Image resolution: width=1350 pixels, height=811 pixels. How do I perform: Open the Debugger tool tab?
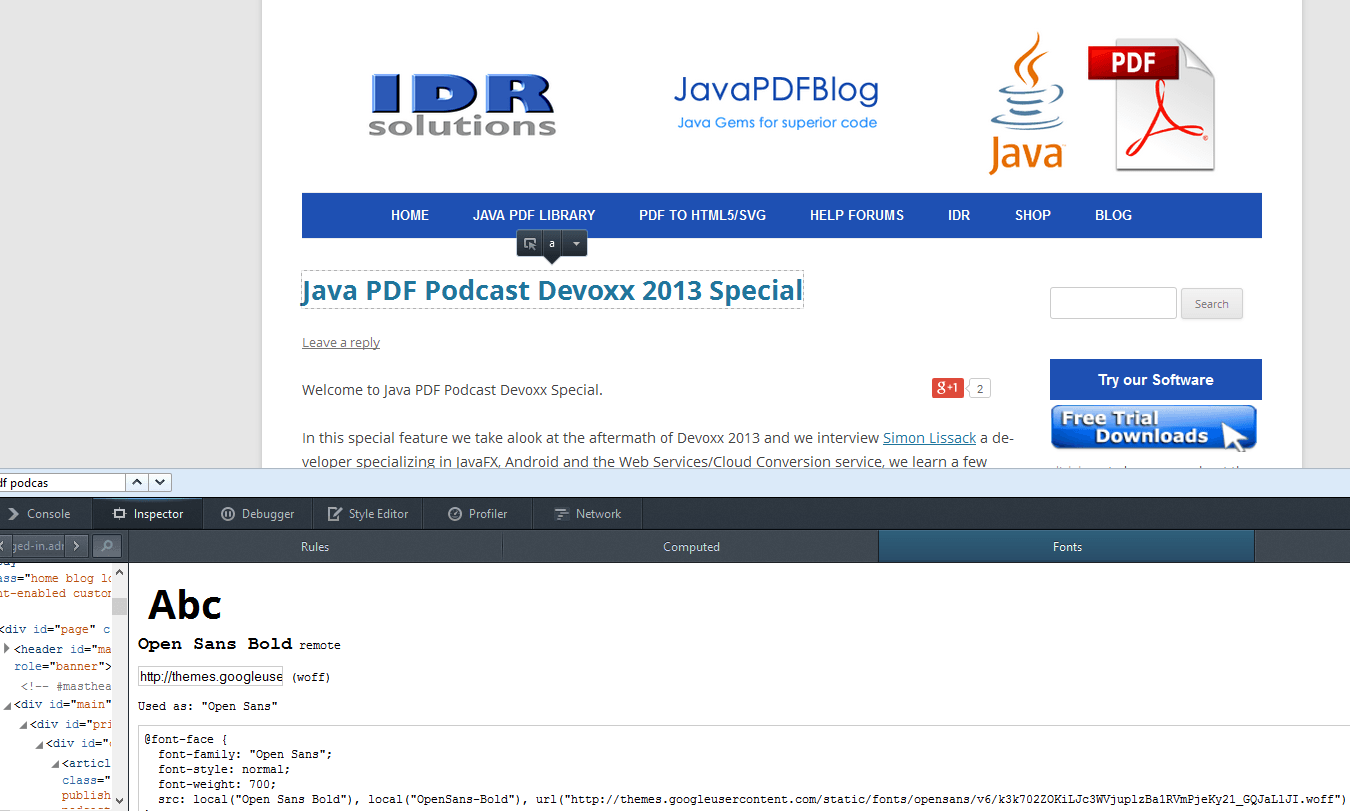(x=257, y=514)
